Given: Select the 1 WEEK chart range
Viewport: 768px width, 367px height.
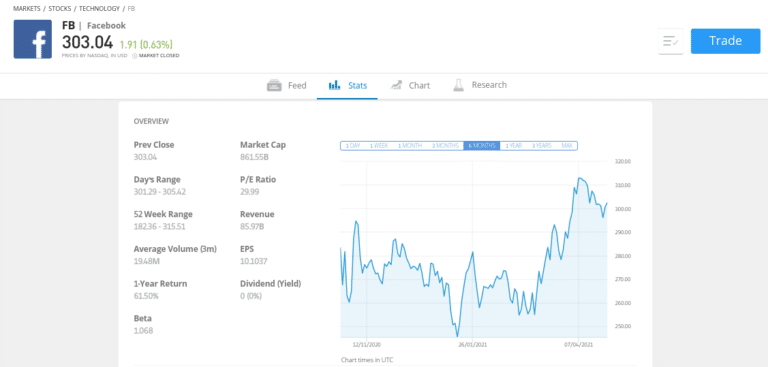Looking at the screenshot, I should [x=379, y=146].
